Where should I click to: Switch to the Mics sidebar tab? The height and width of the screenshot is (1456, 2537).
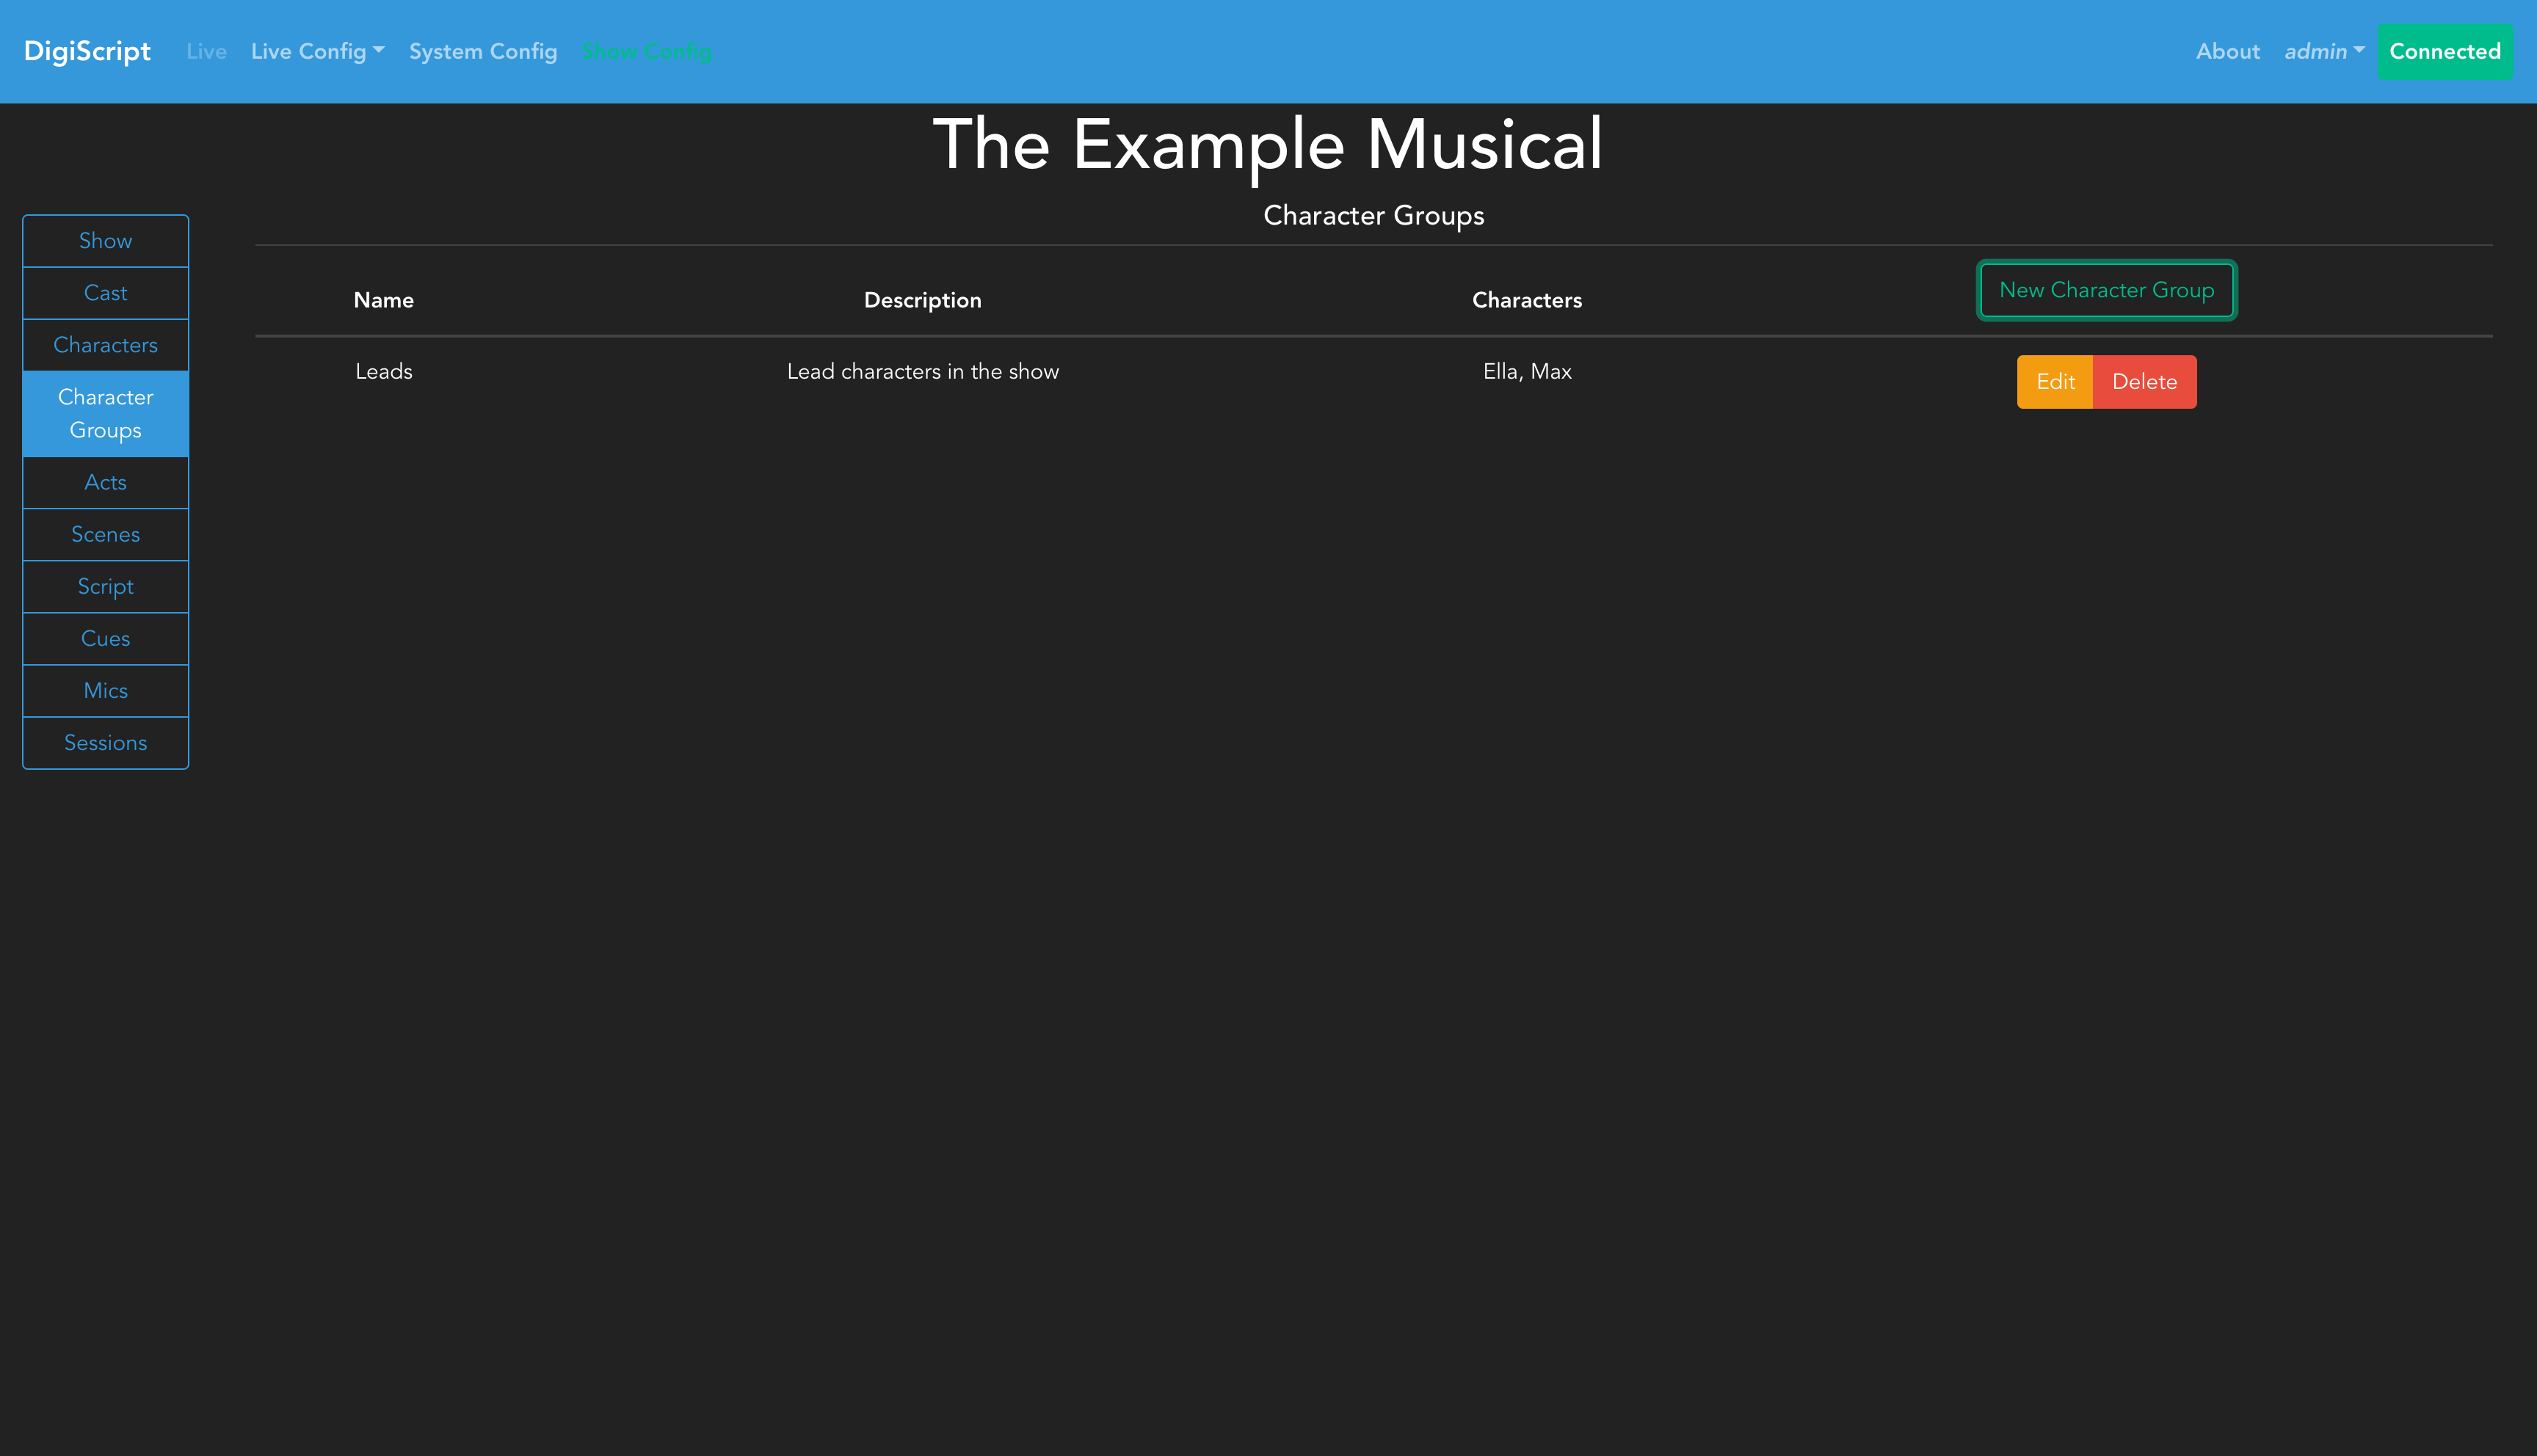point(105,690)
